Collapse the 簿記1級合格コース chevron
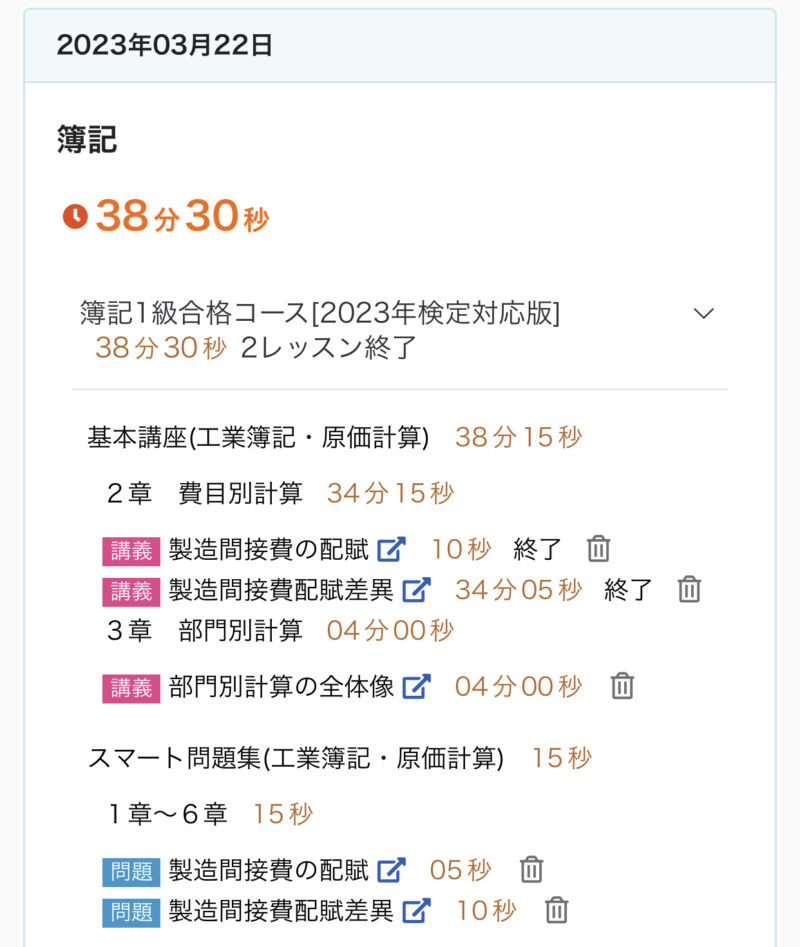The height and width of the screenshot is (947, 800). pyautogui.click(x=704, y=313)
